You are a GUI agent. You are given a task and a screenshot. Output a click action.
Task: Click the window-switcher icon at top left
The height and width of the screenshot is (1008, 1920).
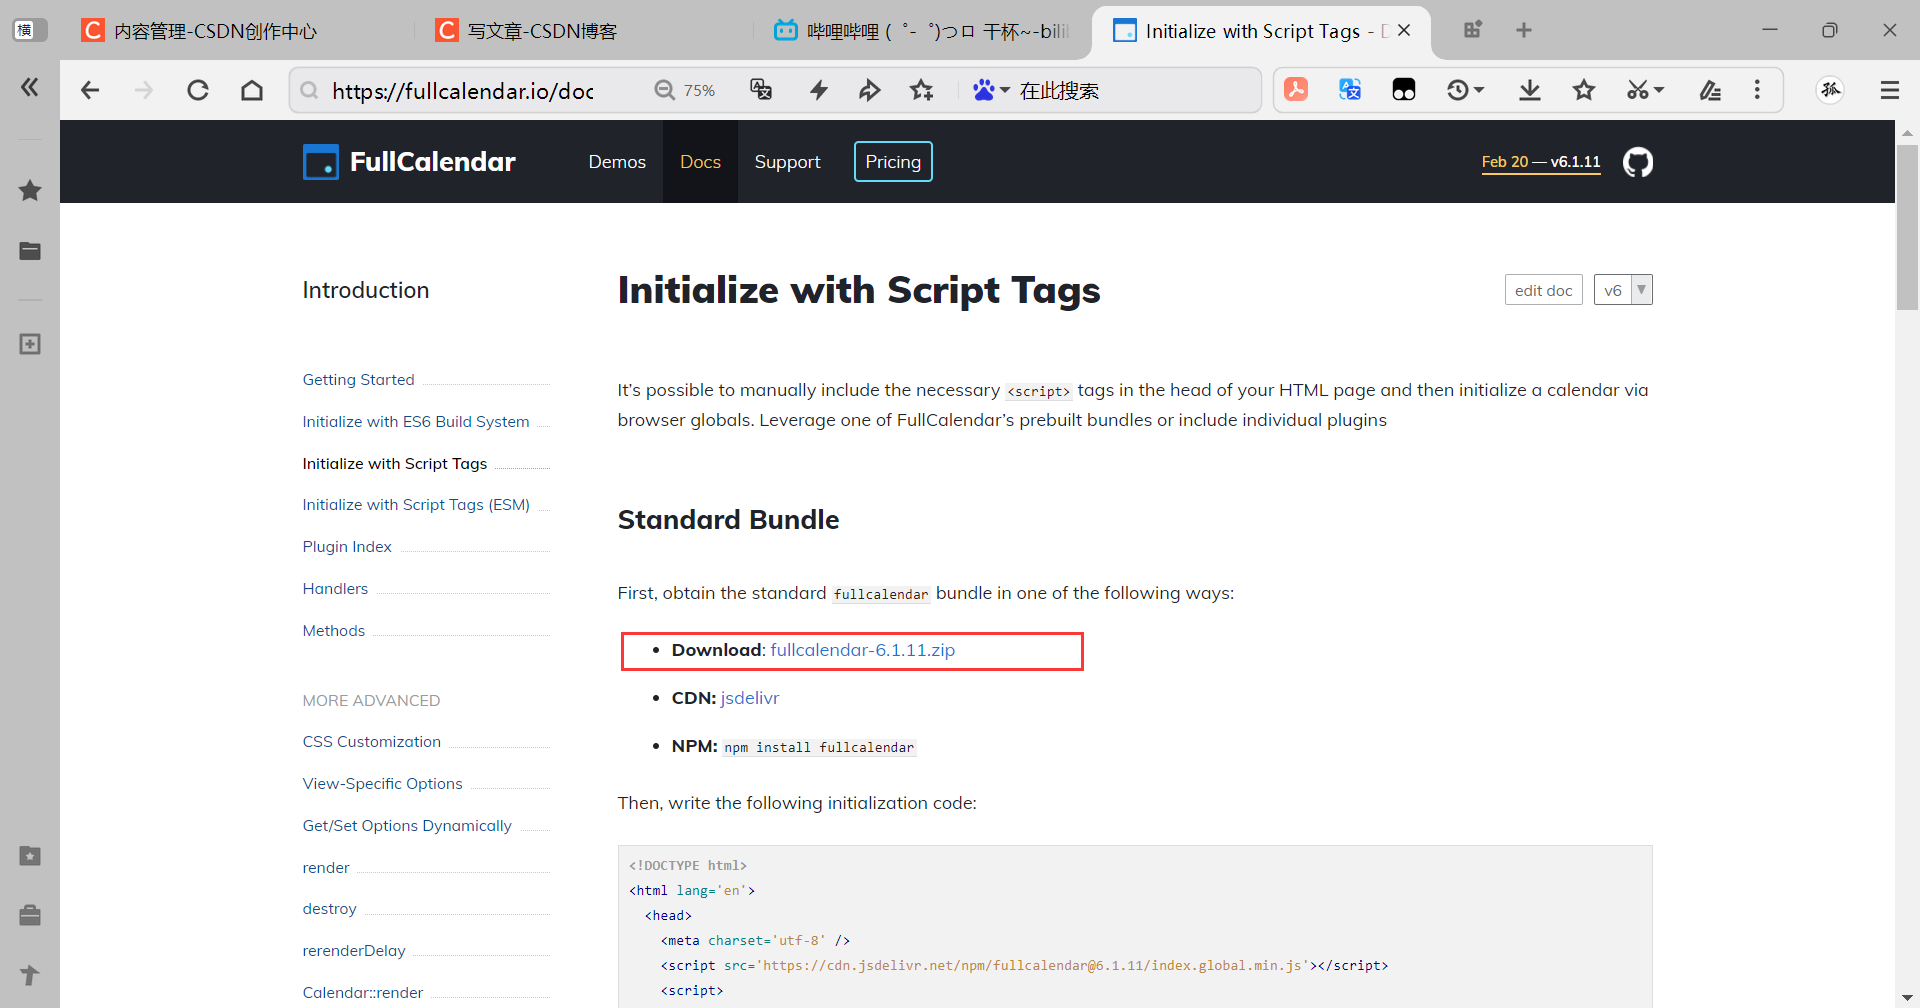coord(29,30)
